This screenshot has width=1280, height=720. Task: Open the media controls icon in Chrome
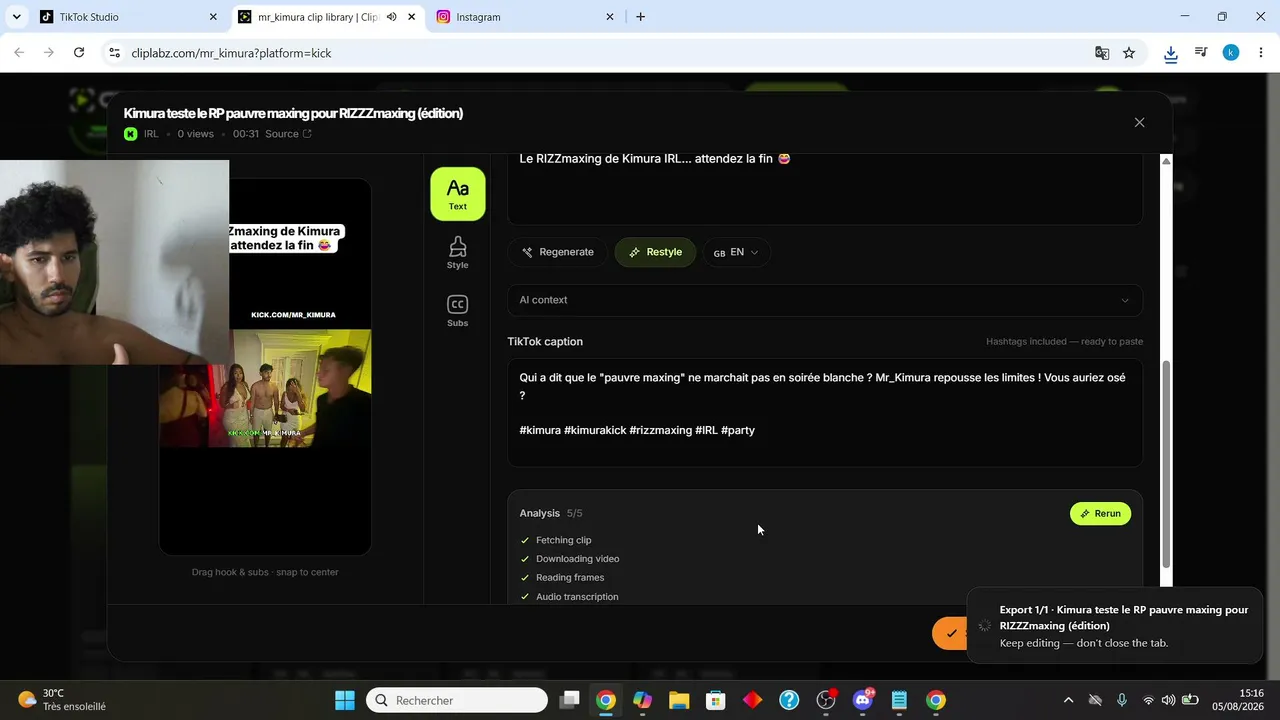[1201, 53]
